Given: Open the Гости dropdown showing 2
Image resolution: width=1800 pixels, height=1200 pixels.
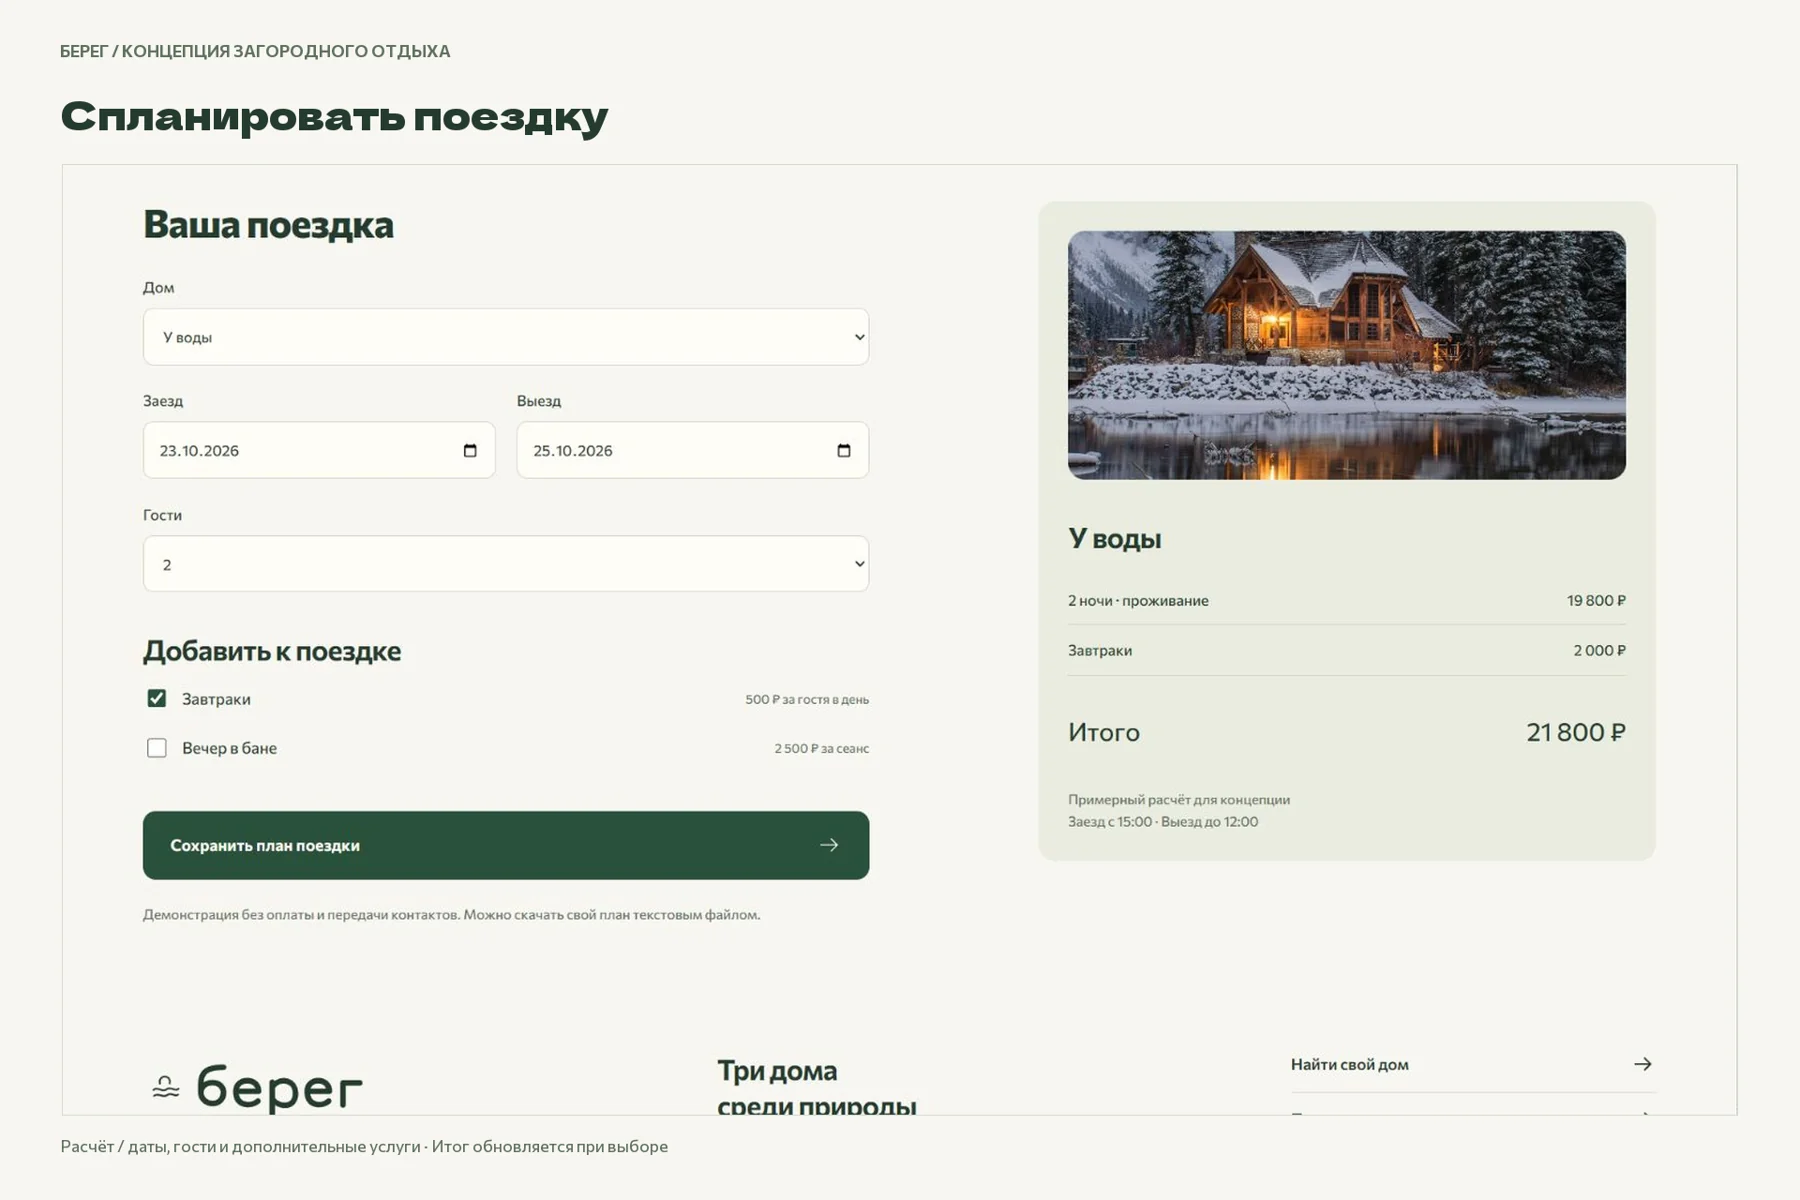Looking at the screenshot, I should point(506,564).
